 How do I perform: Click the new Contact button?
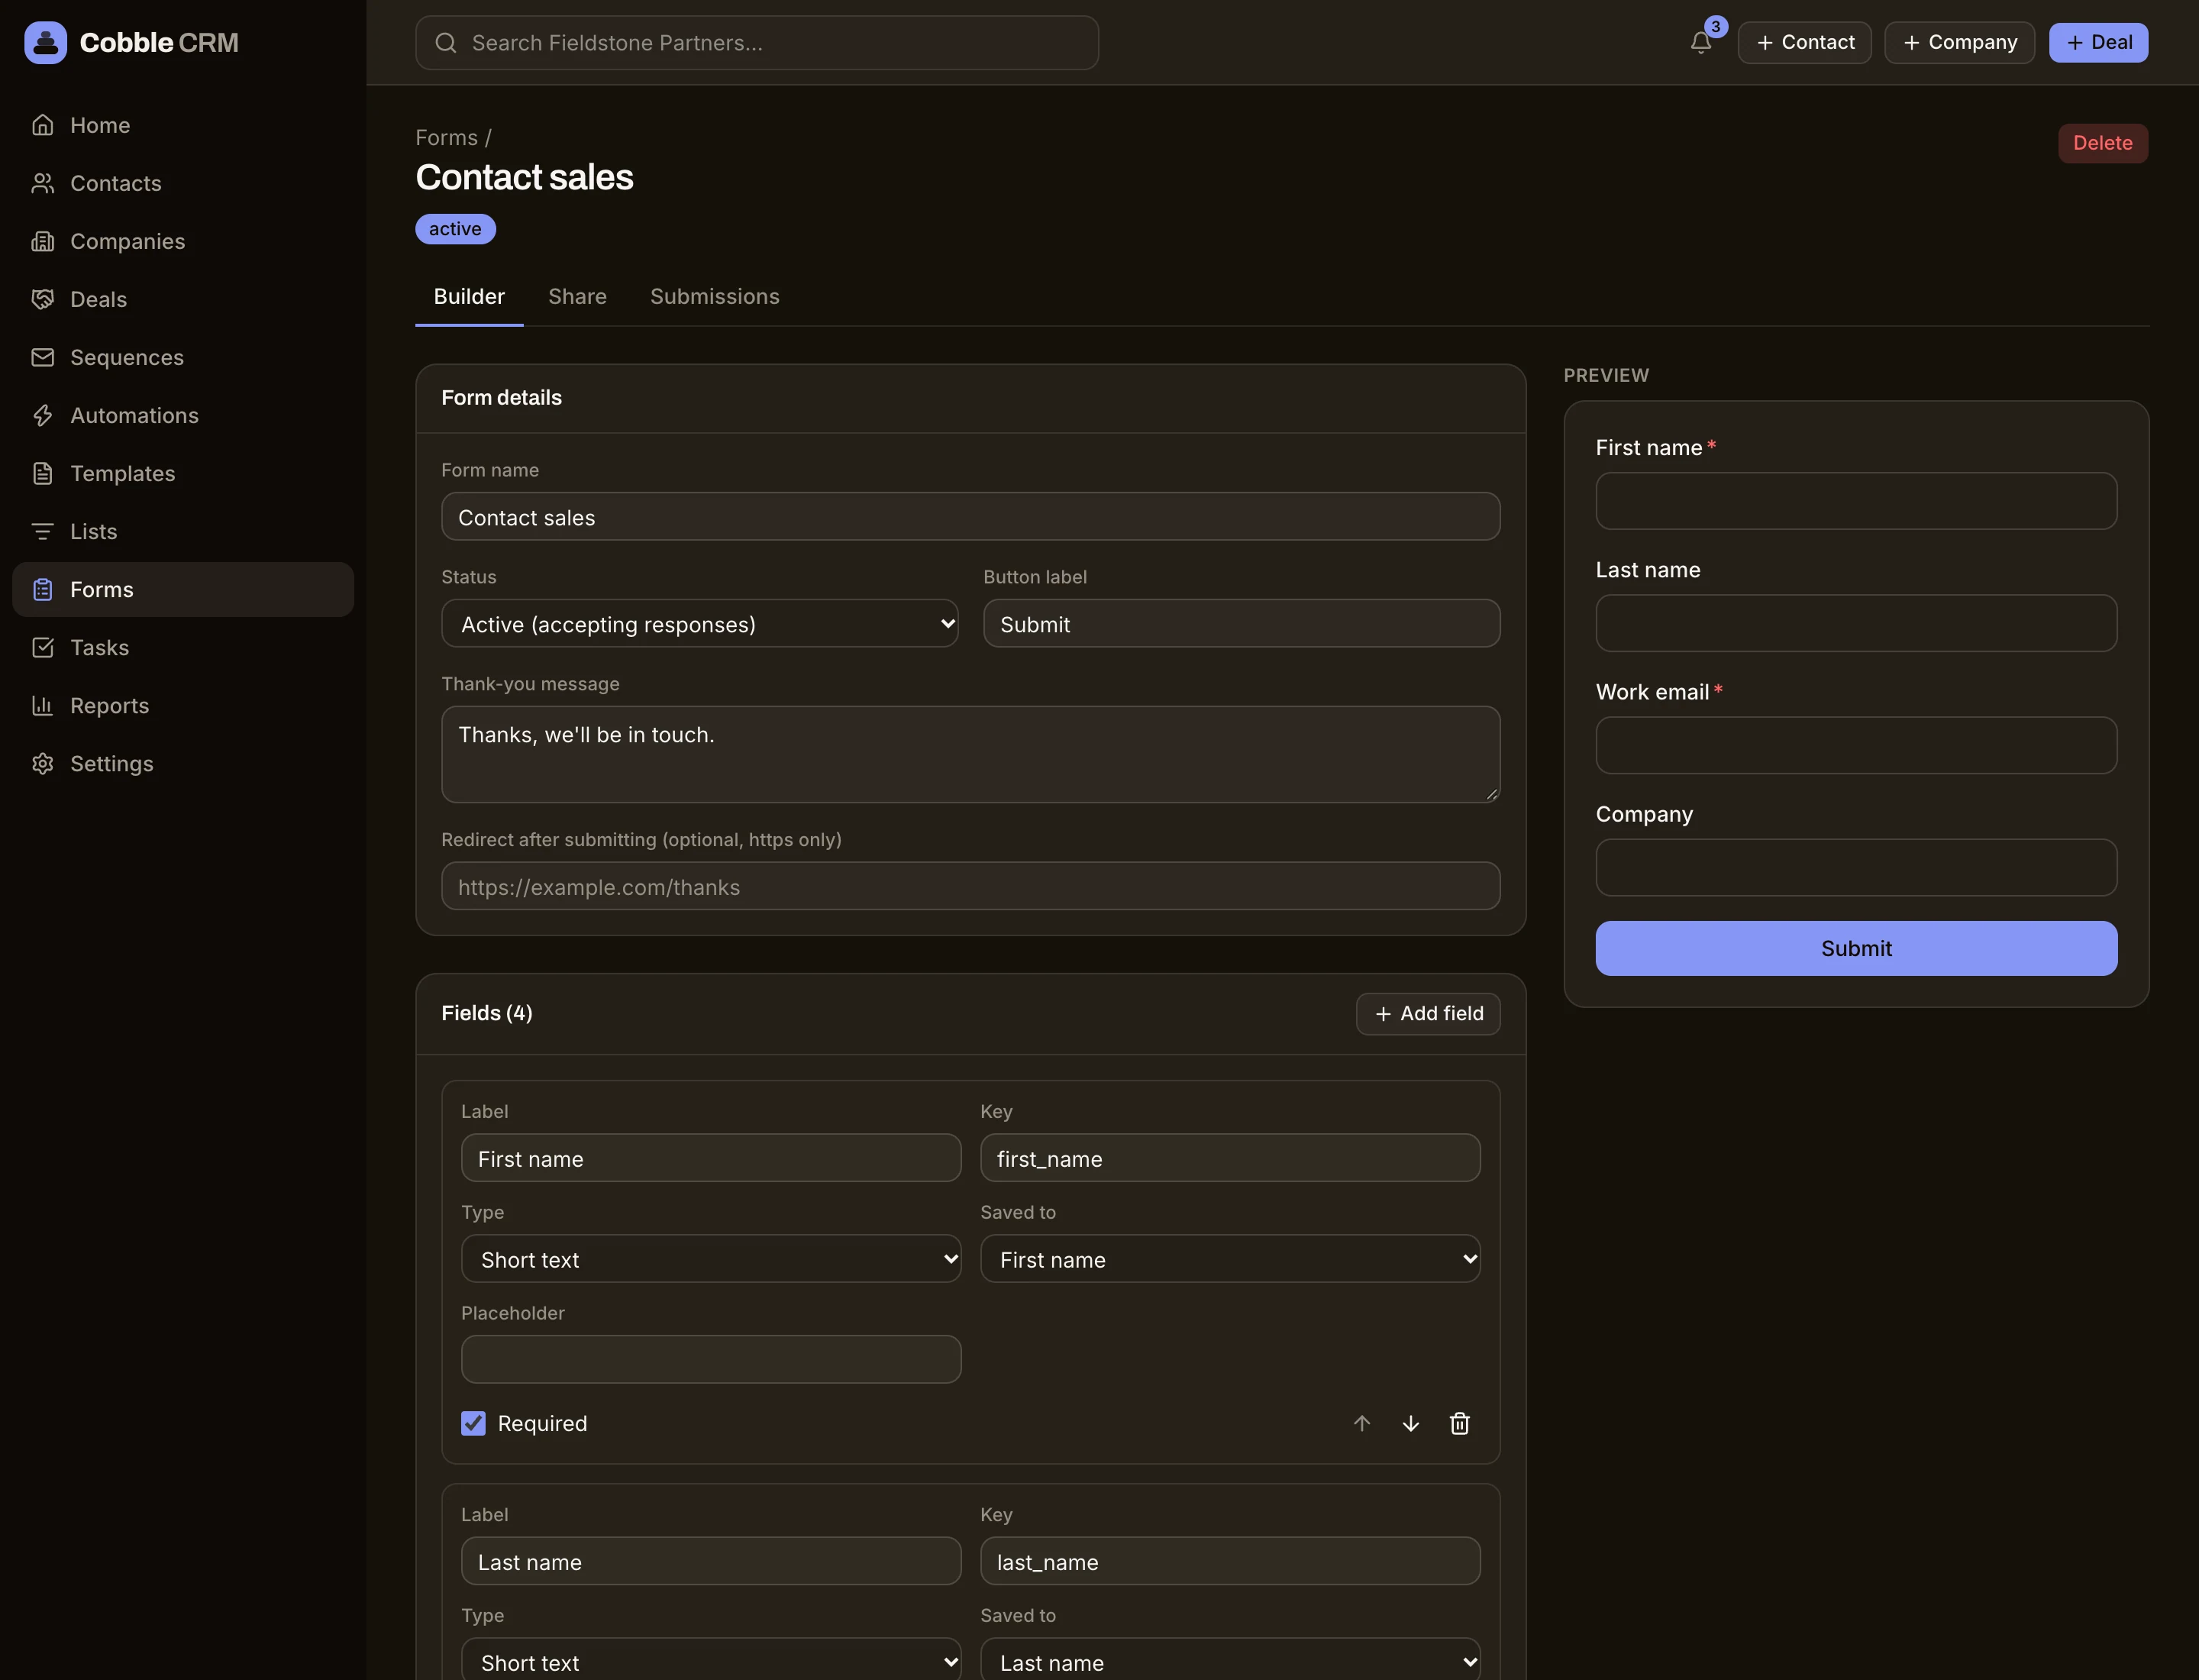point(1804,43)
